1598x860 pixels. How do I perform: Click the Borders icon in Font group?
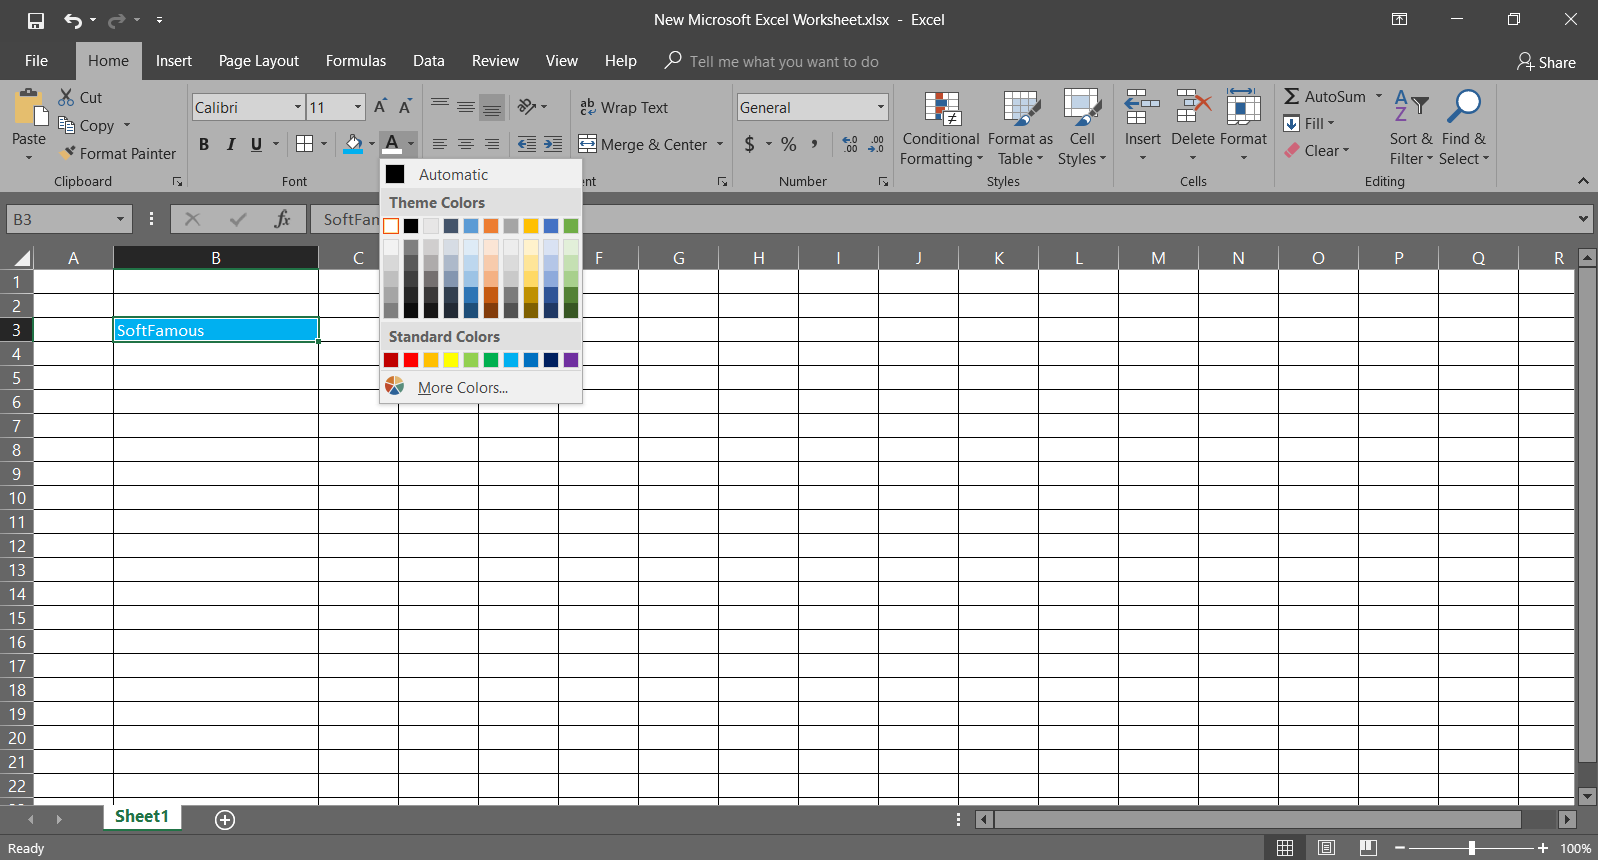click(305, 144)
